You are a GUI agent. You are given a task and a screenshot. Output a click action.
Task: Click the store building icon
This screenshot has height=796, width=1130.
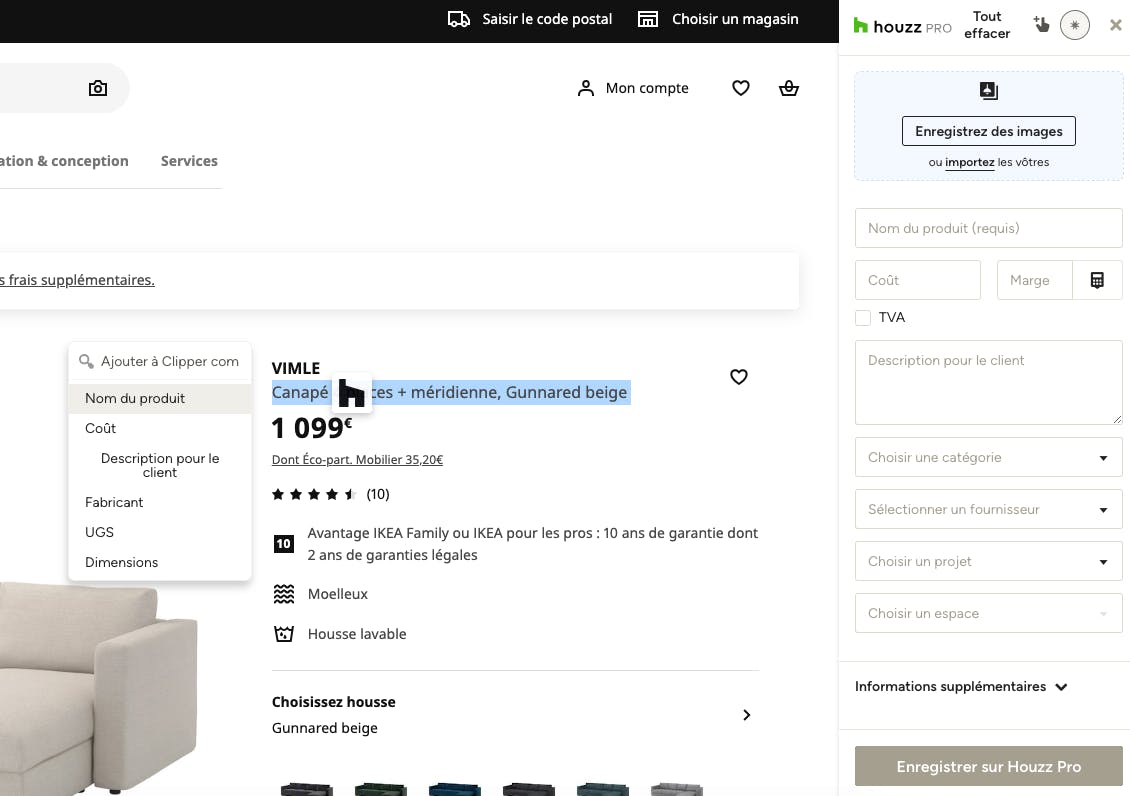[648, 19]
